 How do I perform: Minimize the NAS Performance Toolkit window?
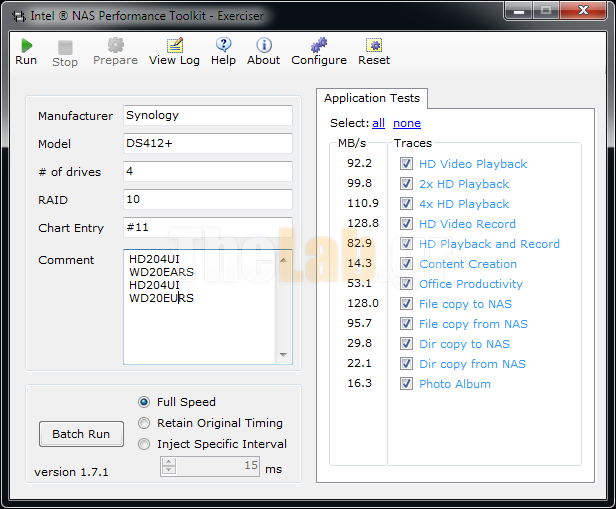(519, 11)
